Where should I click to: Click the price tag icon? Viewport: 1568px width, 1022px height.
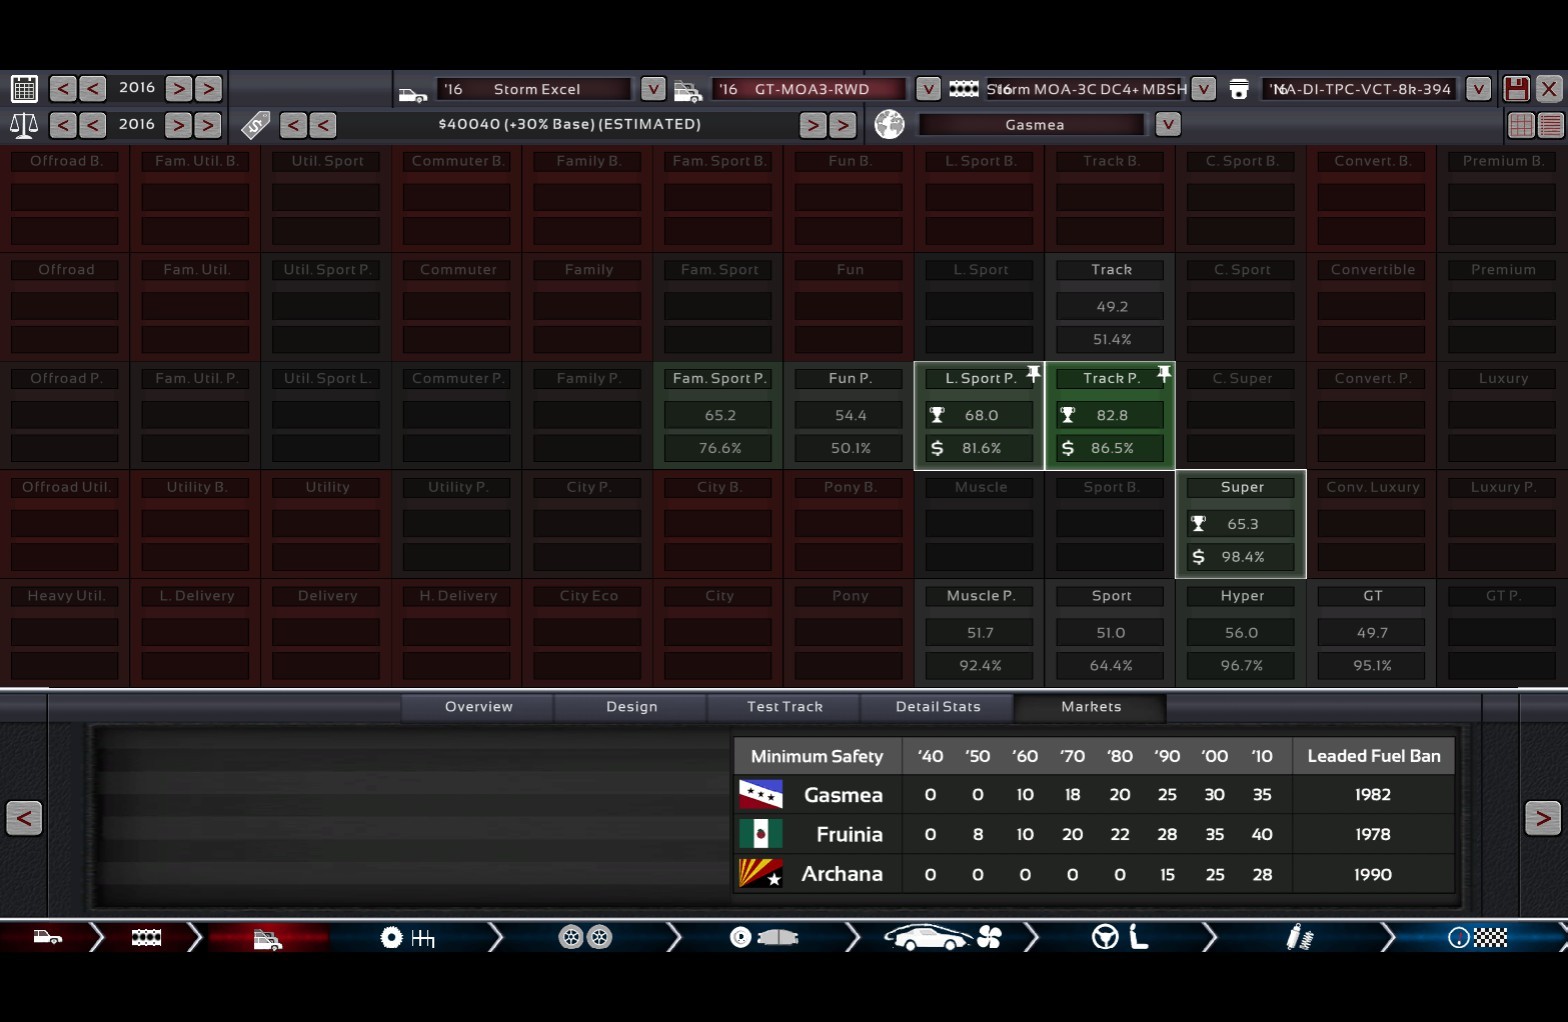[x=256, y=125]
